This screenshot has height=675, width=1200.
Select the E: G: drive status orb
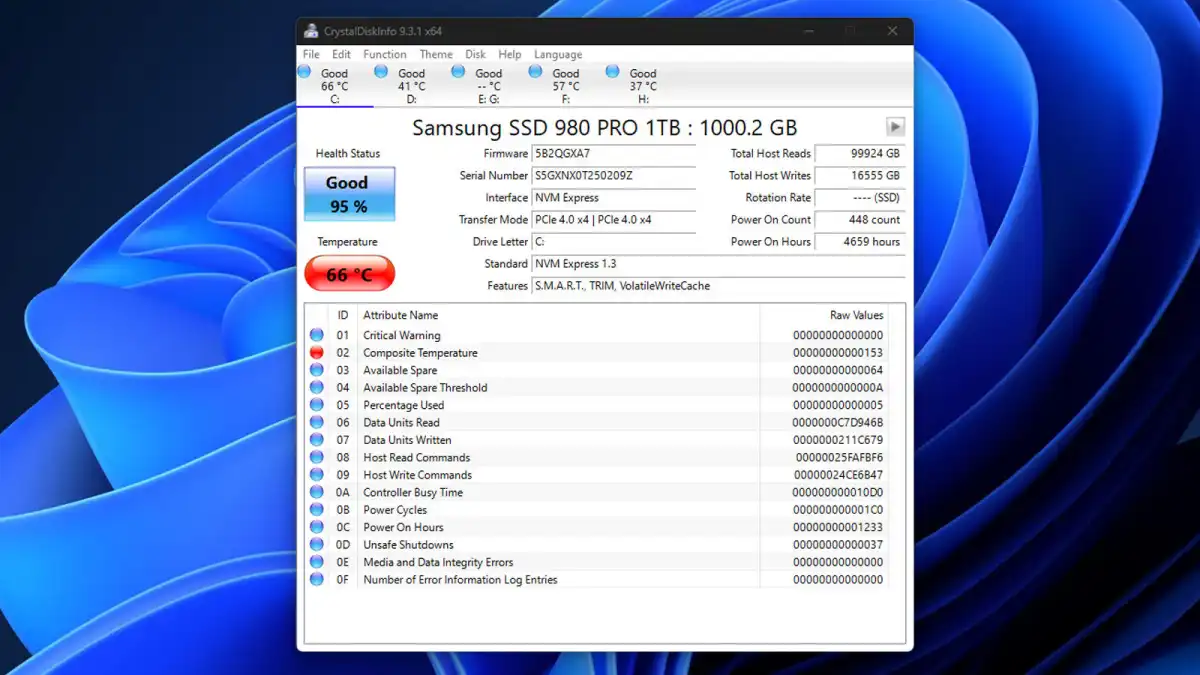(x=458, y=71)
